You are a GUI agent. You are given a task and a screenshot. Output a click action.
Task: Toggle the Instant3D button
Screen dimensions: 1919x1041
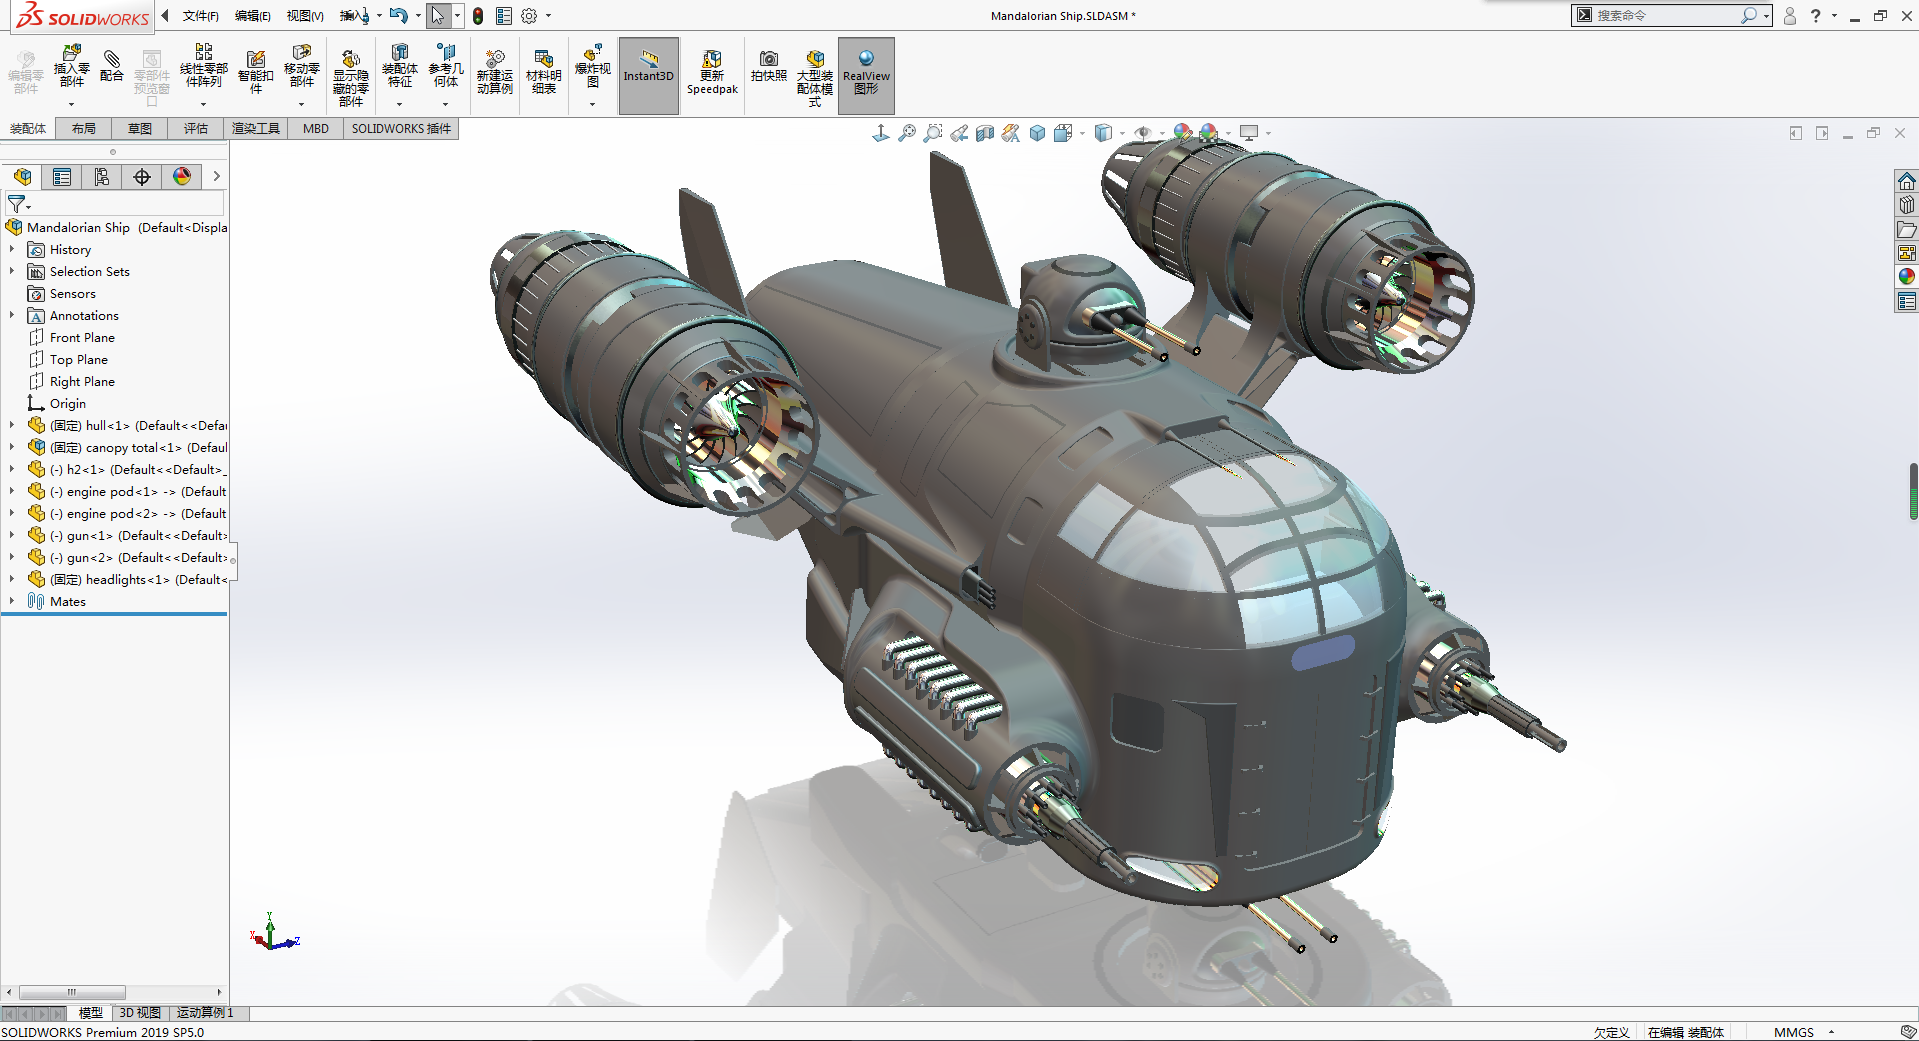pos(649,76)
